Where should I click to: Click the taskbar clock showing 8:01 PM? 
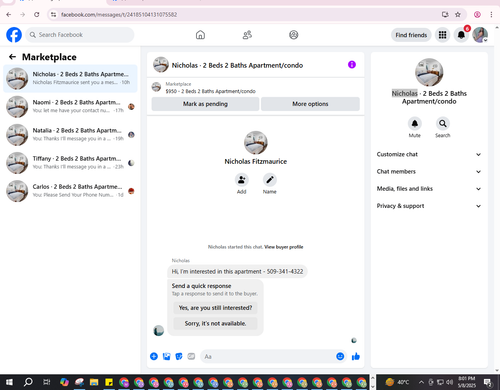467,382
